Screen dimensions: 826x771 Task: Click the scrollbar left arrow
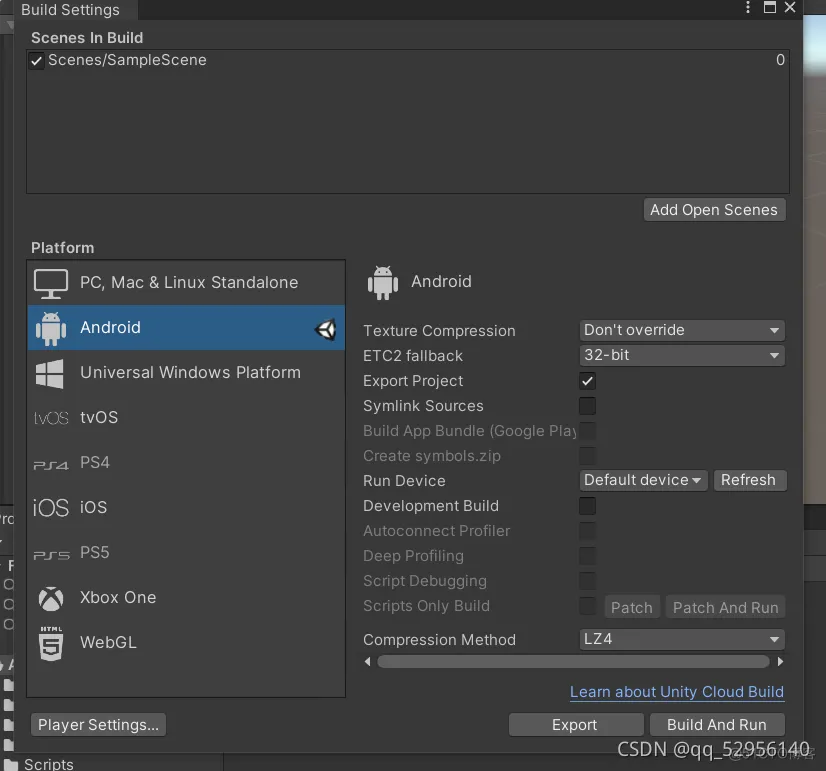point(368,662)
